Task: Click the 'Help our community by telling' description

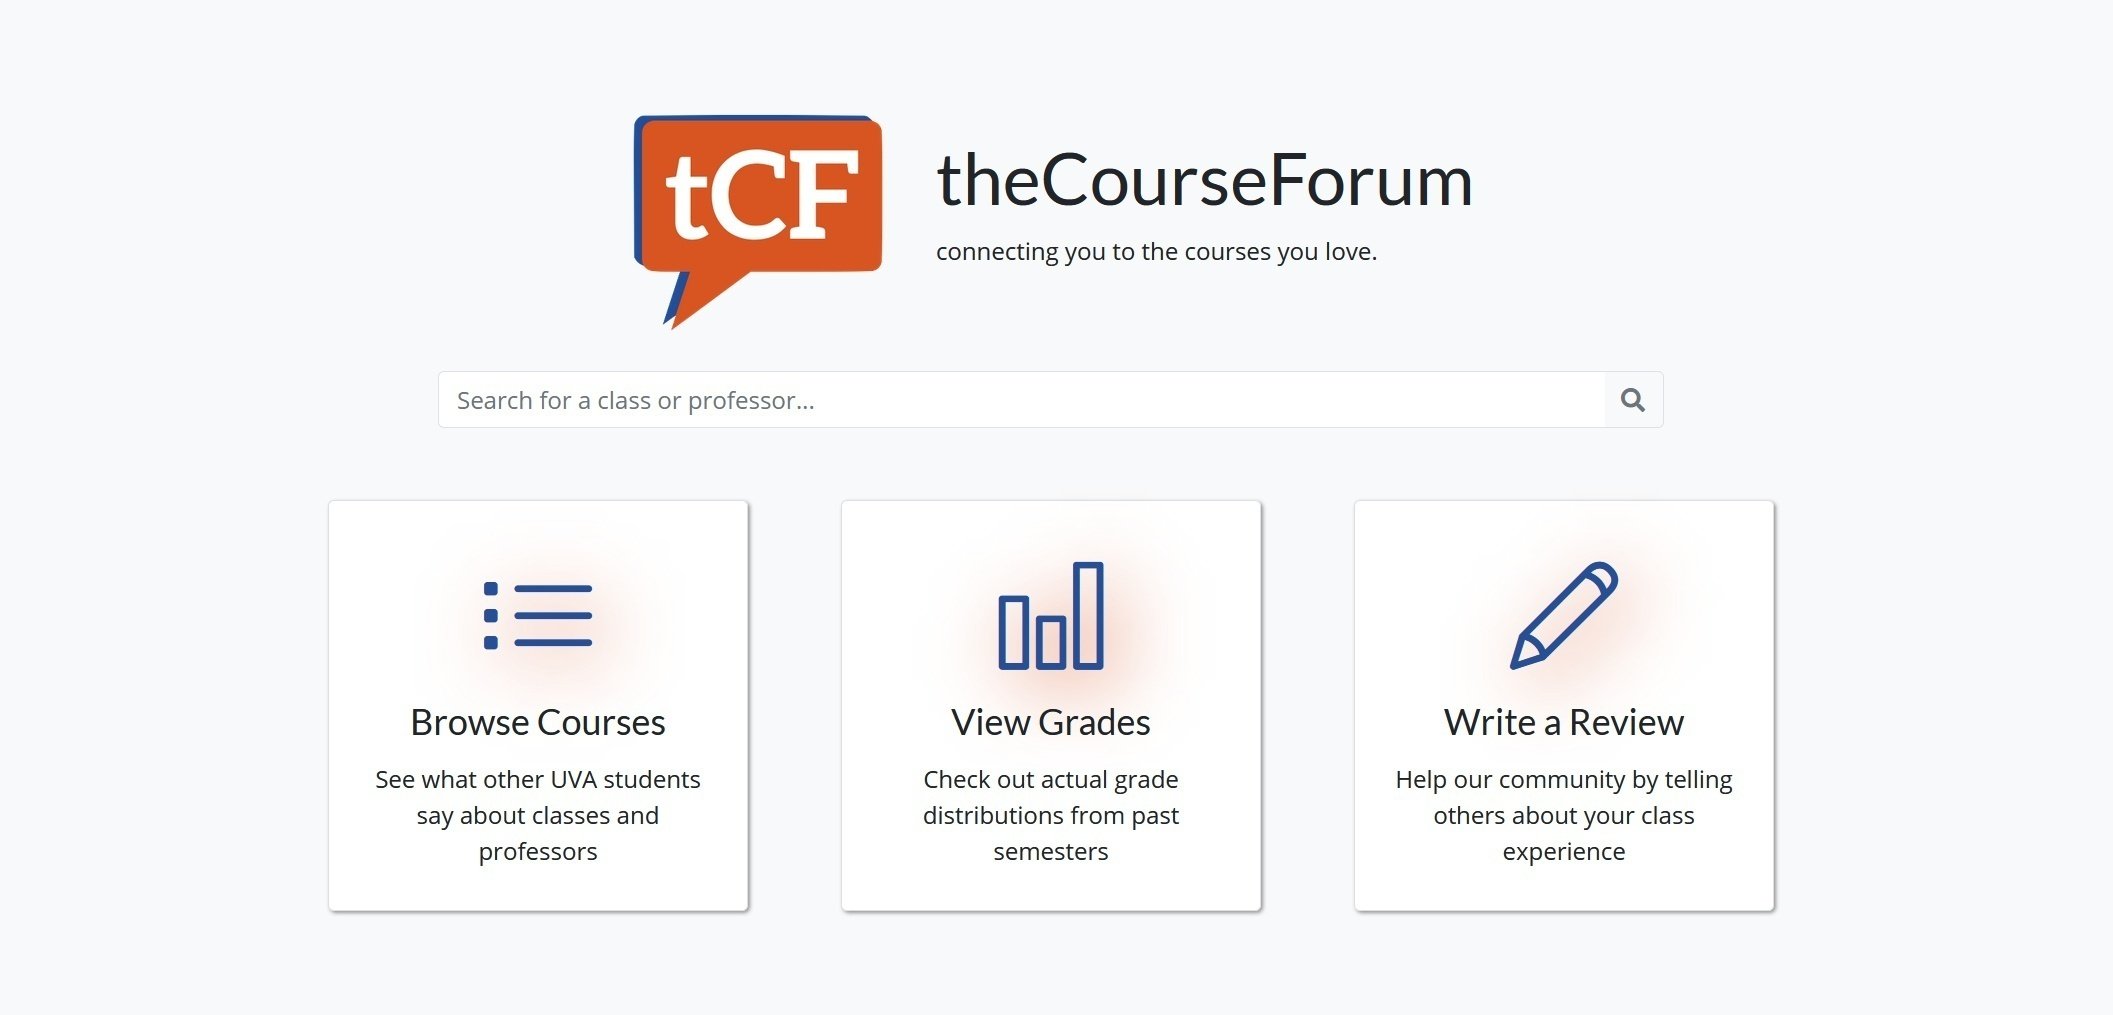Action: pyautogui.click(x=1564, y=780)
